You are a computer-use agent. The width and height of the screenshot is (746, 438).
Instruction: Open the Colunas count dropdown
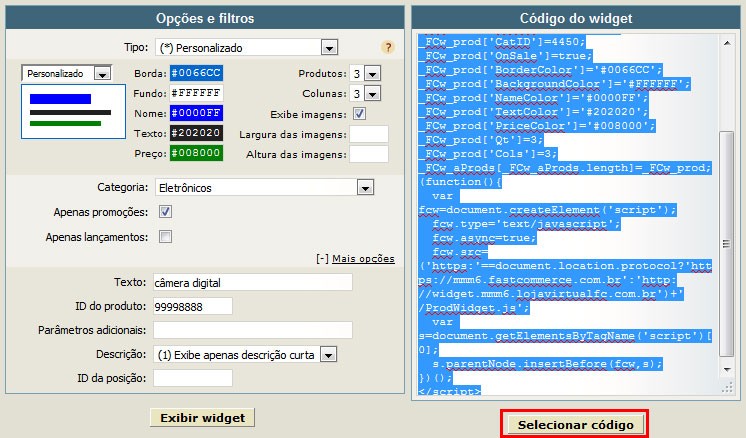(365, 94)
